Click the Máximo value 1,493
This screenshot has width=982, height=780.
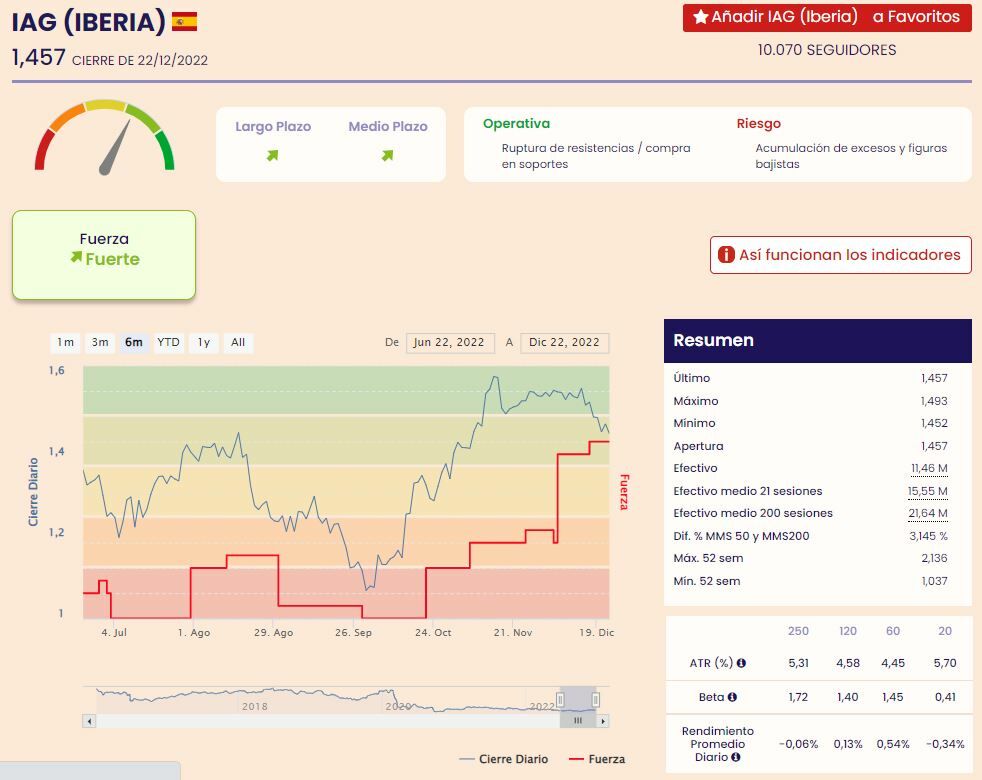click(x=934, y=401)
